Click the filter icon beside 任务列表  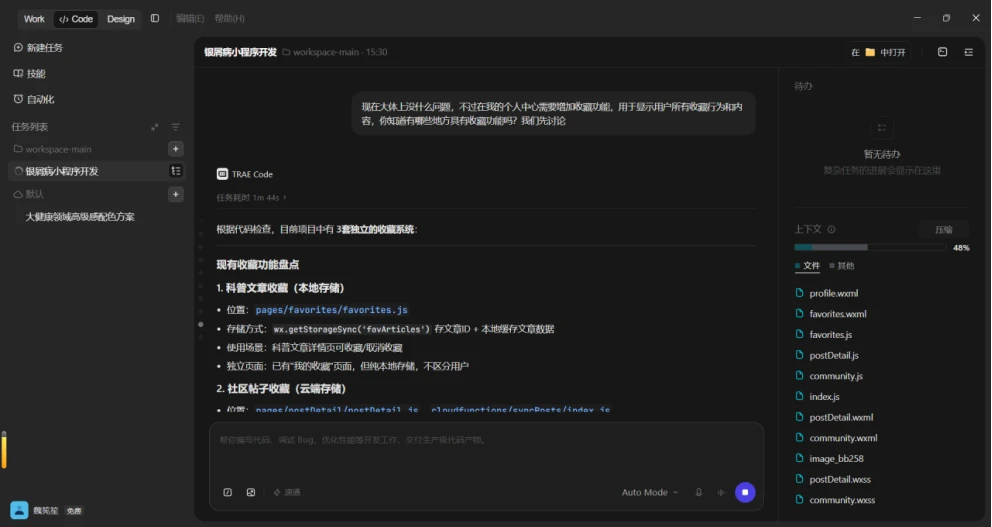pyautogui.click(x=176, y=127)
